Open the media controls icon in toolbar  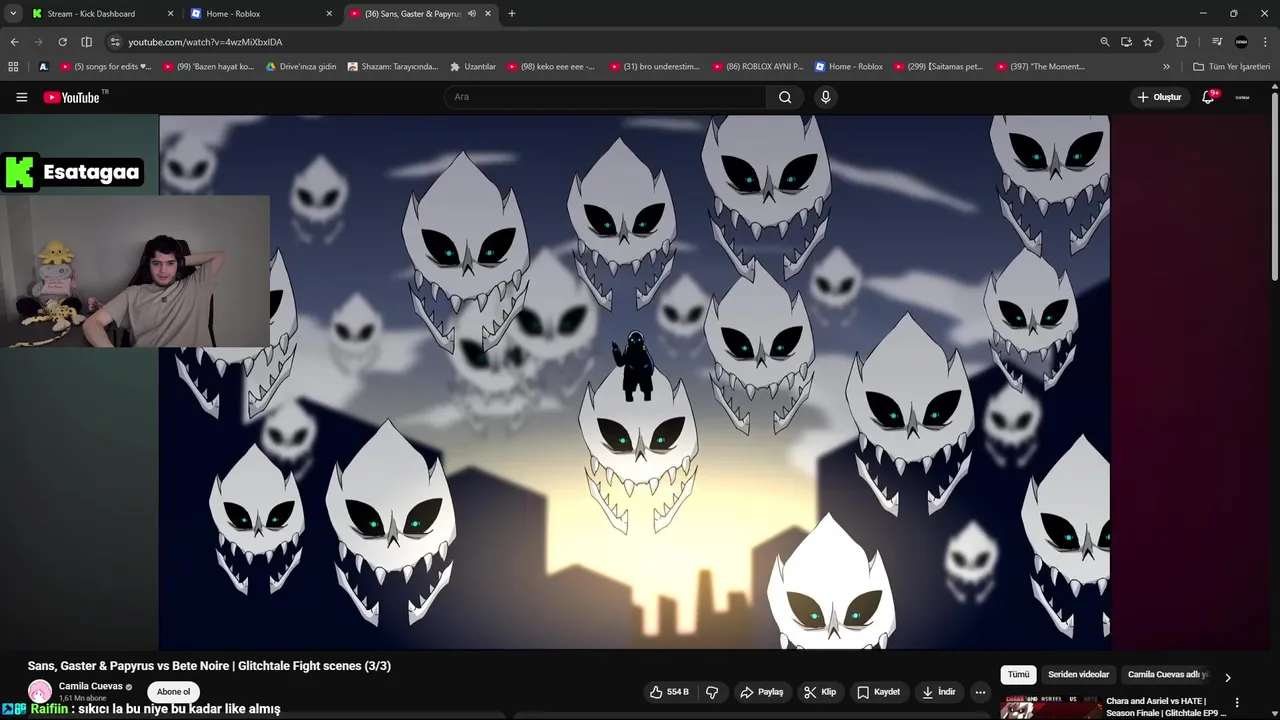[x=1217, y=42]
